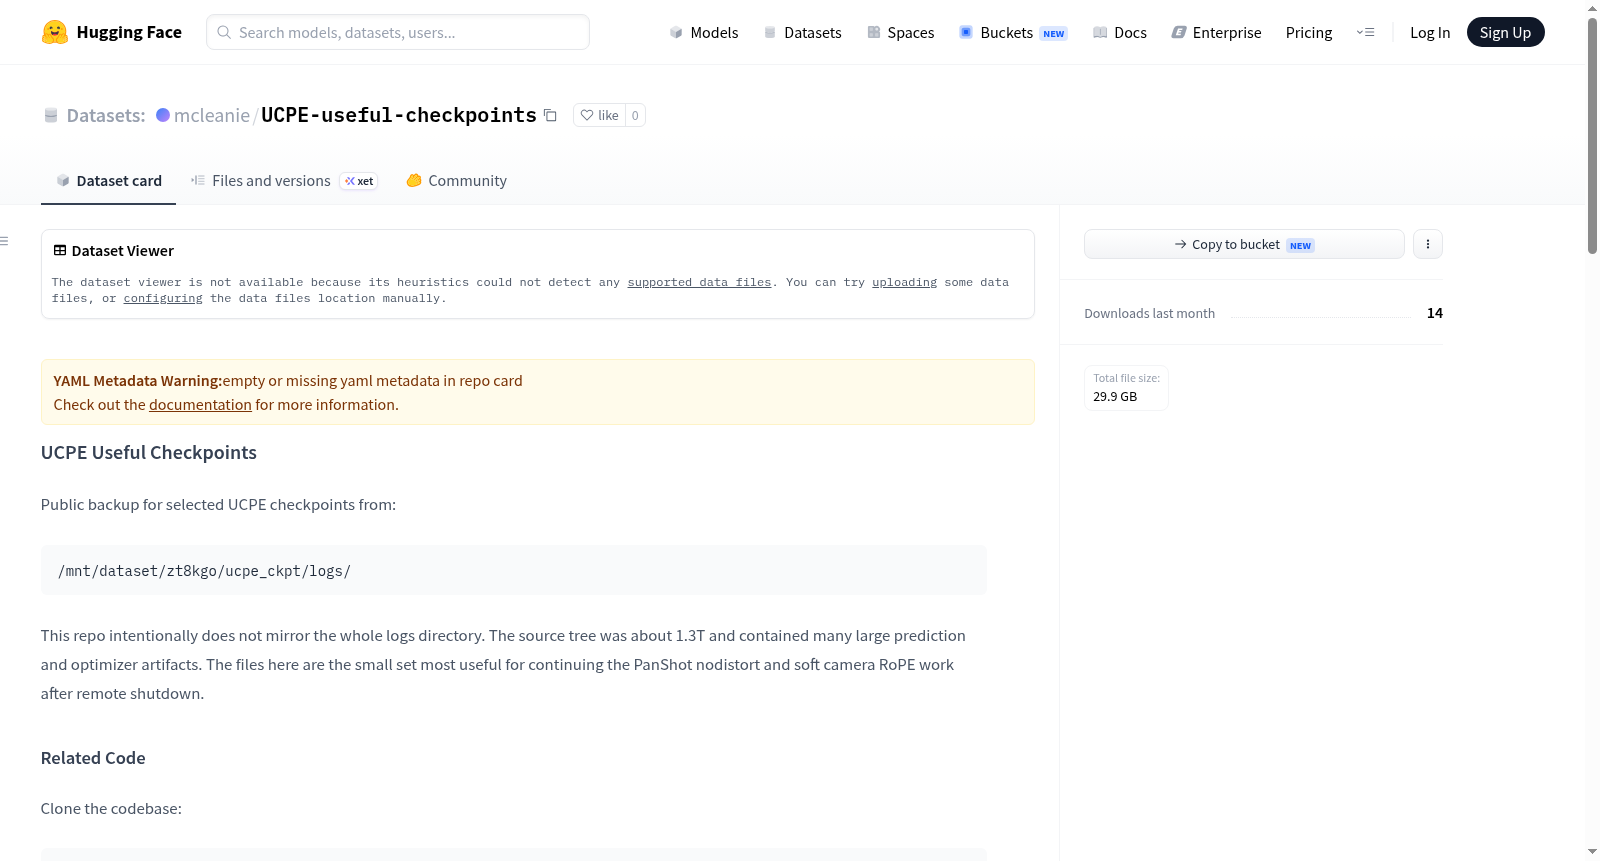Click the Dataset Viewer heading text

(123, 251)
